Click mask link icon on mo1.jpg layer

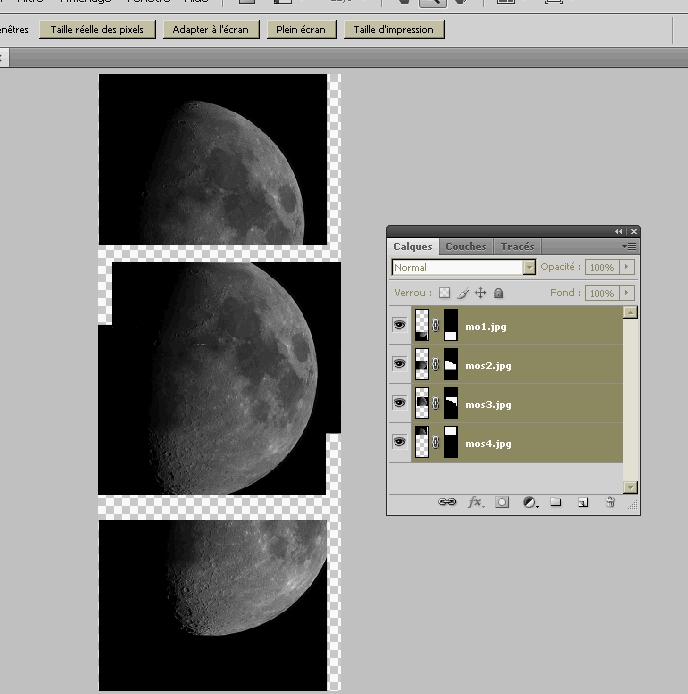pyautogui.click(x=436, y=325)
